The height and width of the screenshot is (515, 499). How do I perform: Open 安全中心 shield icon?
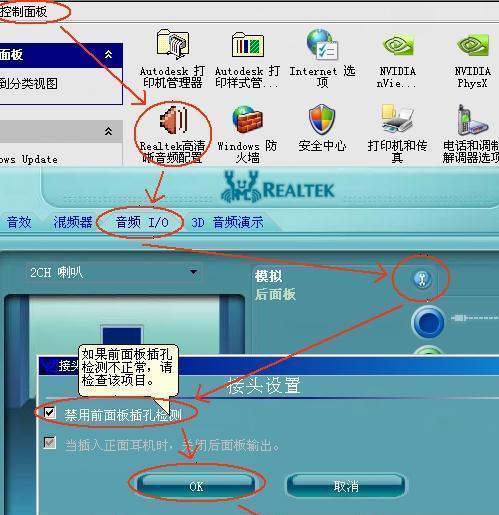pos(322,119)
